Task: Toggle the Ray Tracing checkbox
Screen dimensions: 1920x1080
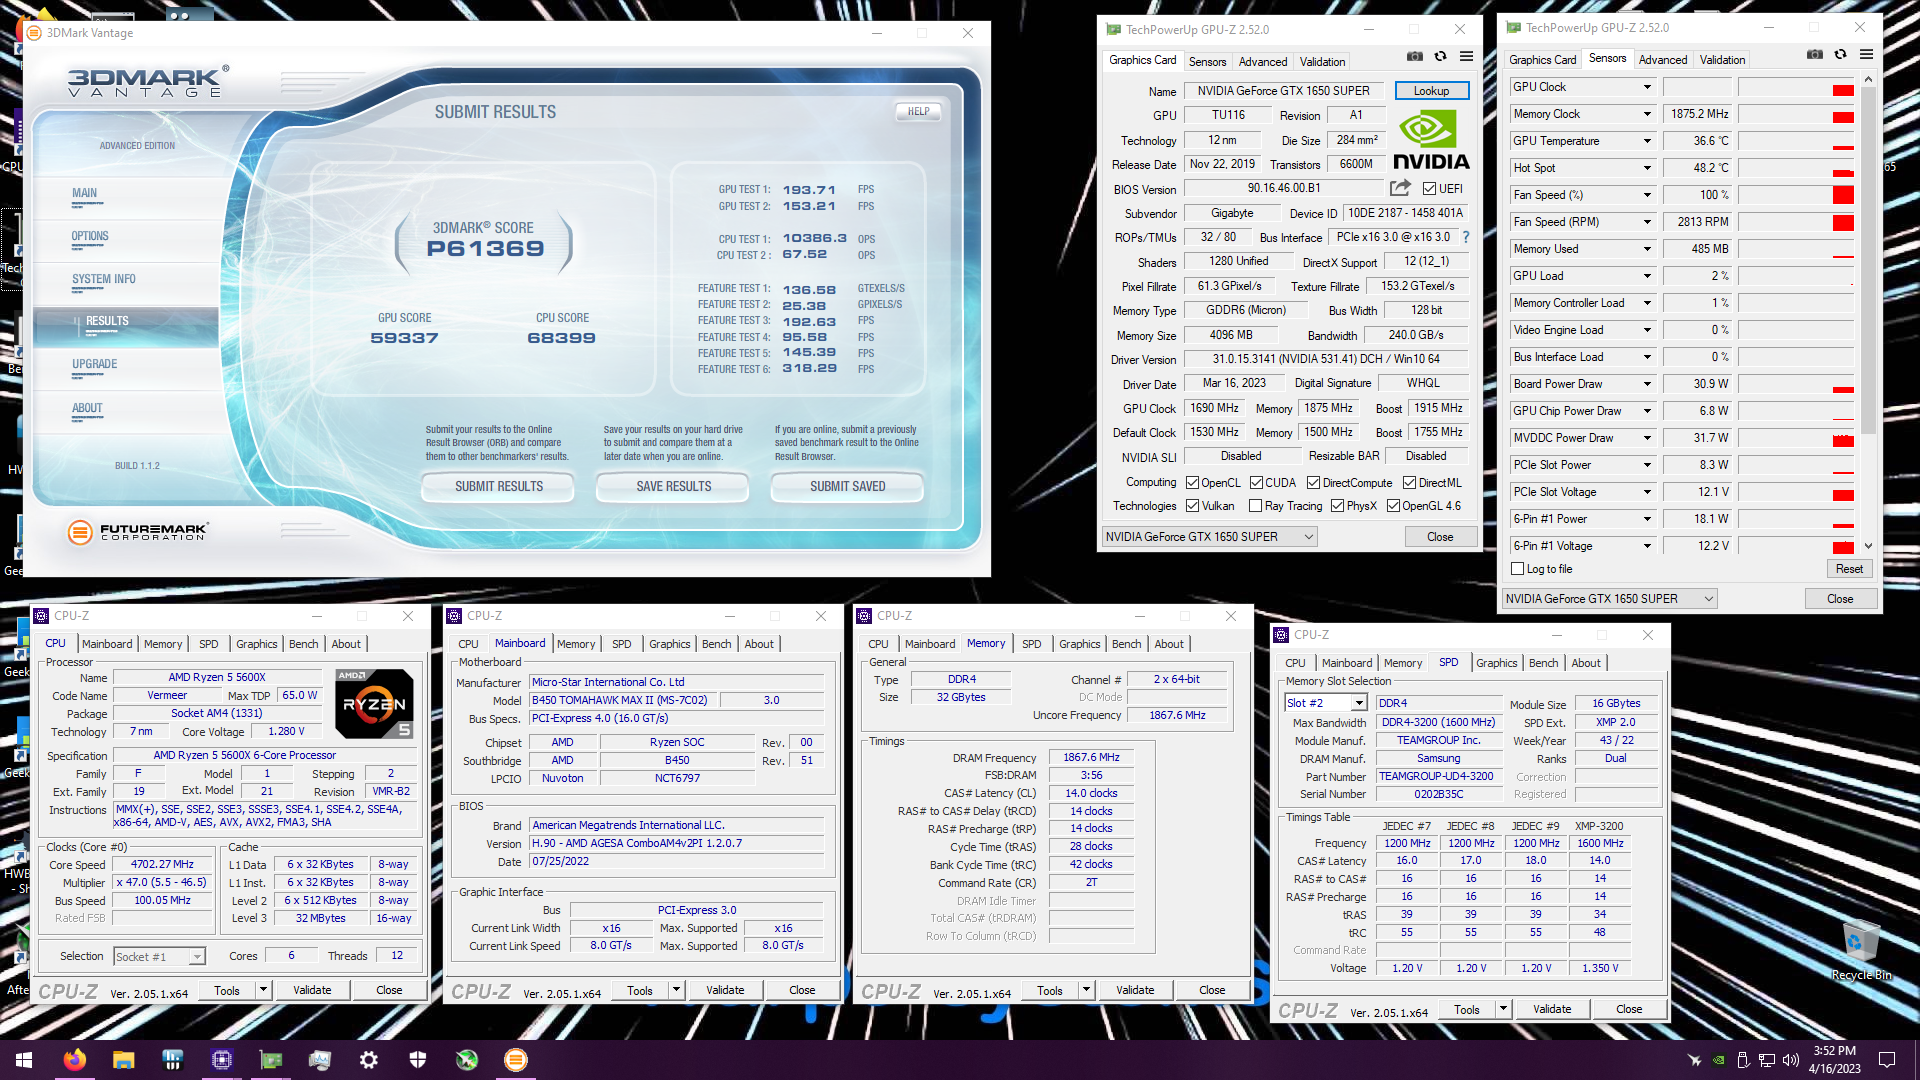Action: [x=1256, y=506]
